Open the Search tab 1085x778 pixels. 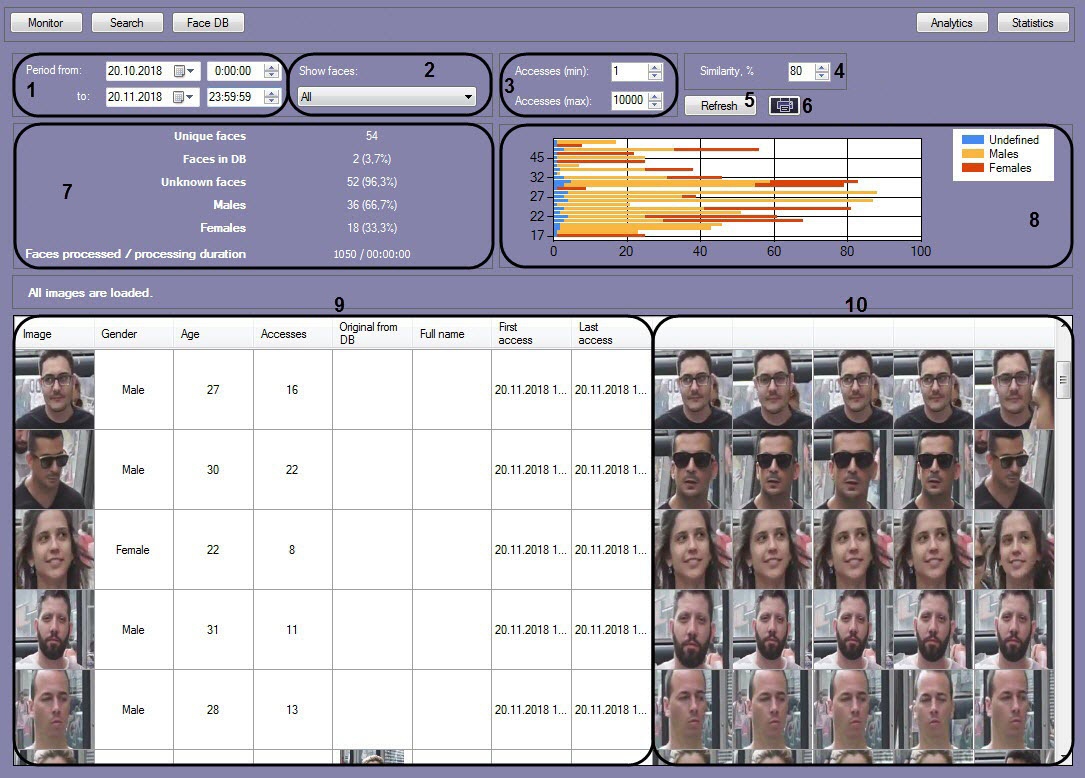pyautogui.click(x=126, y=22)
